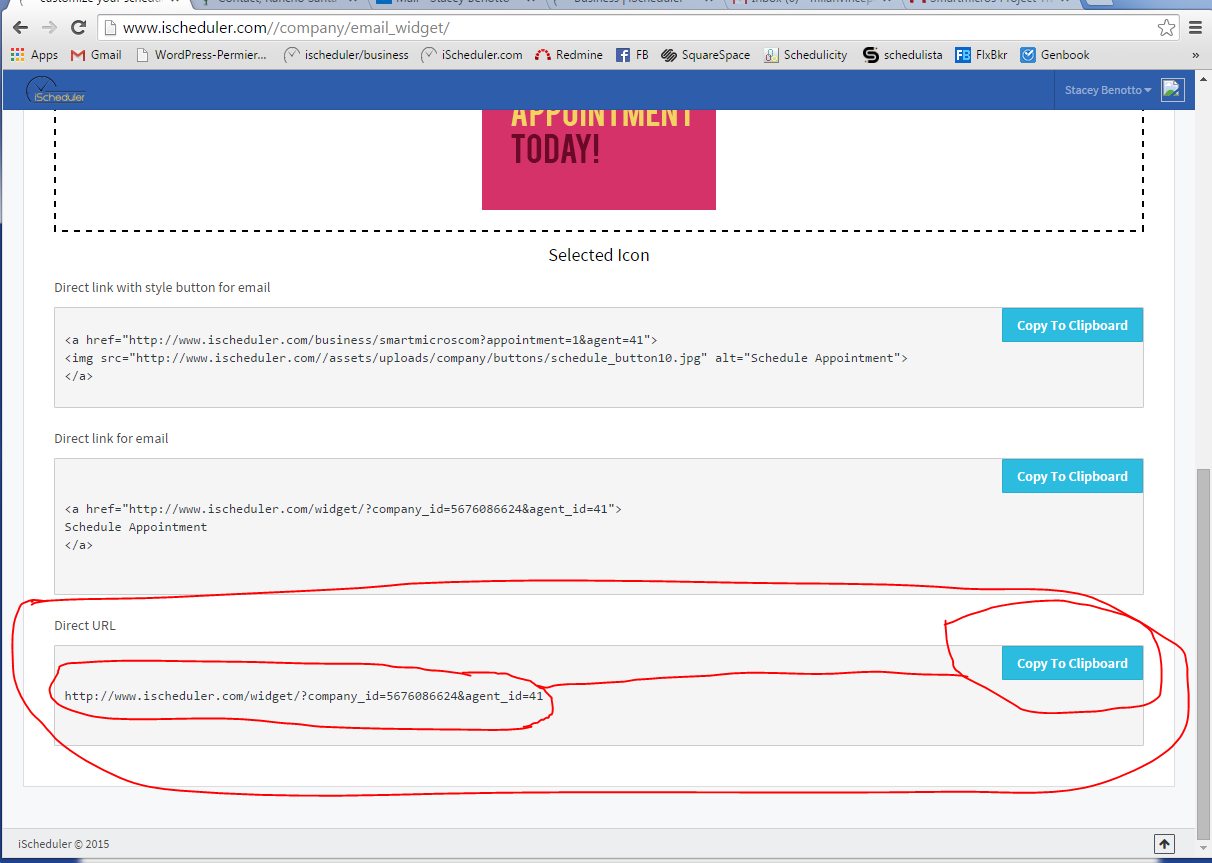Click the 'iScheduler © 2015' footer text
The image size is (1212, 863).
point(64,844)
